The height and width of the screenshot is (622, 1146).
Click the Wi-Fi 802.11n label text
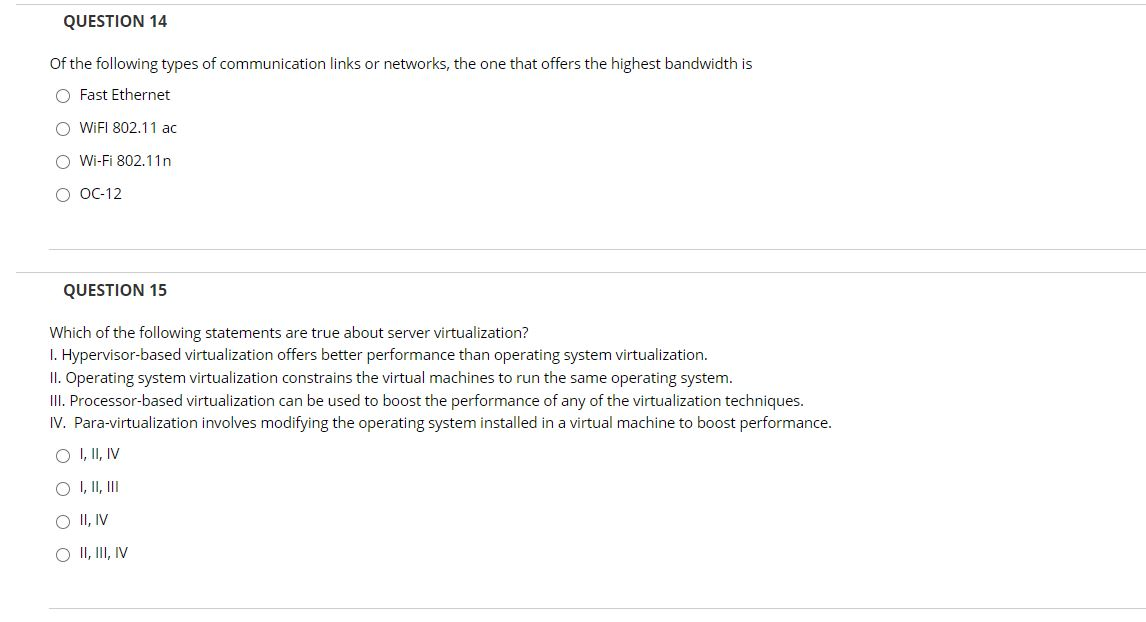pyautogui.click(x=125, y=161)
